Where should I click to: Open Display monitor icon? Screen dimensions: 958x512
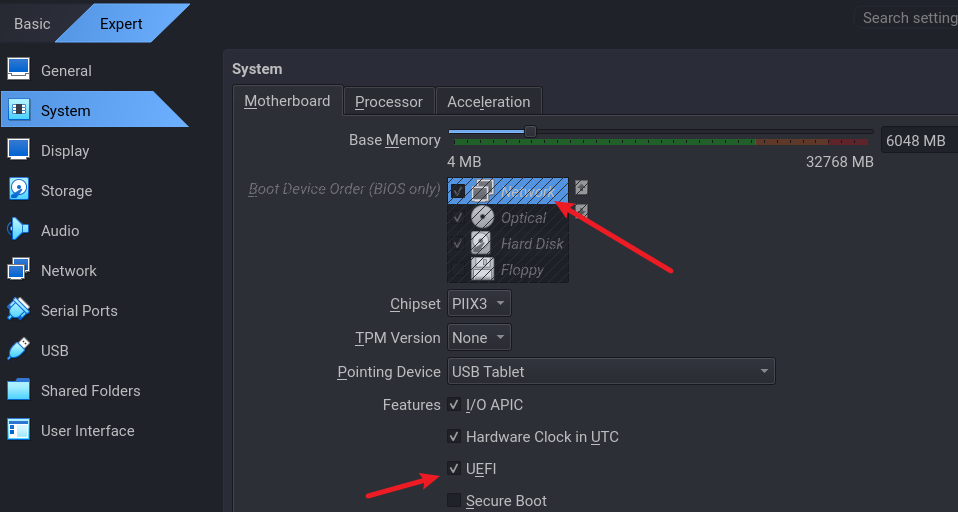[19, 150]
